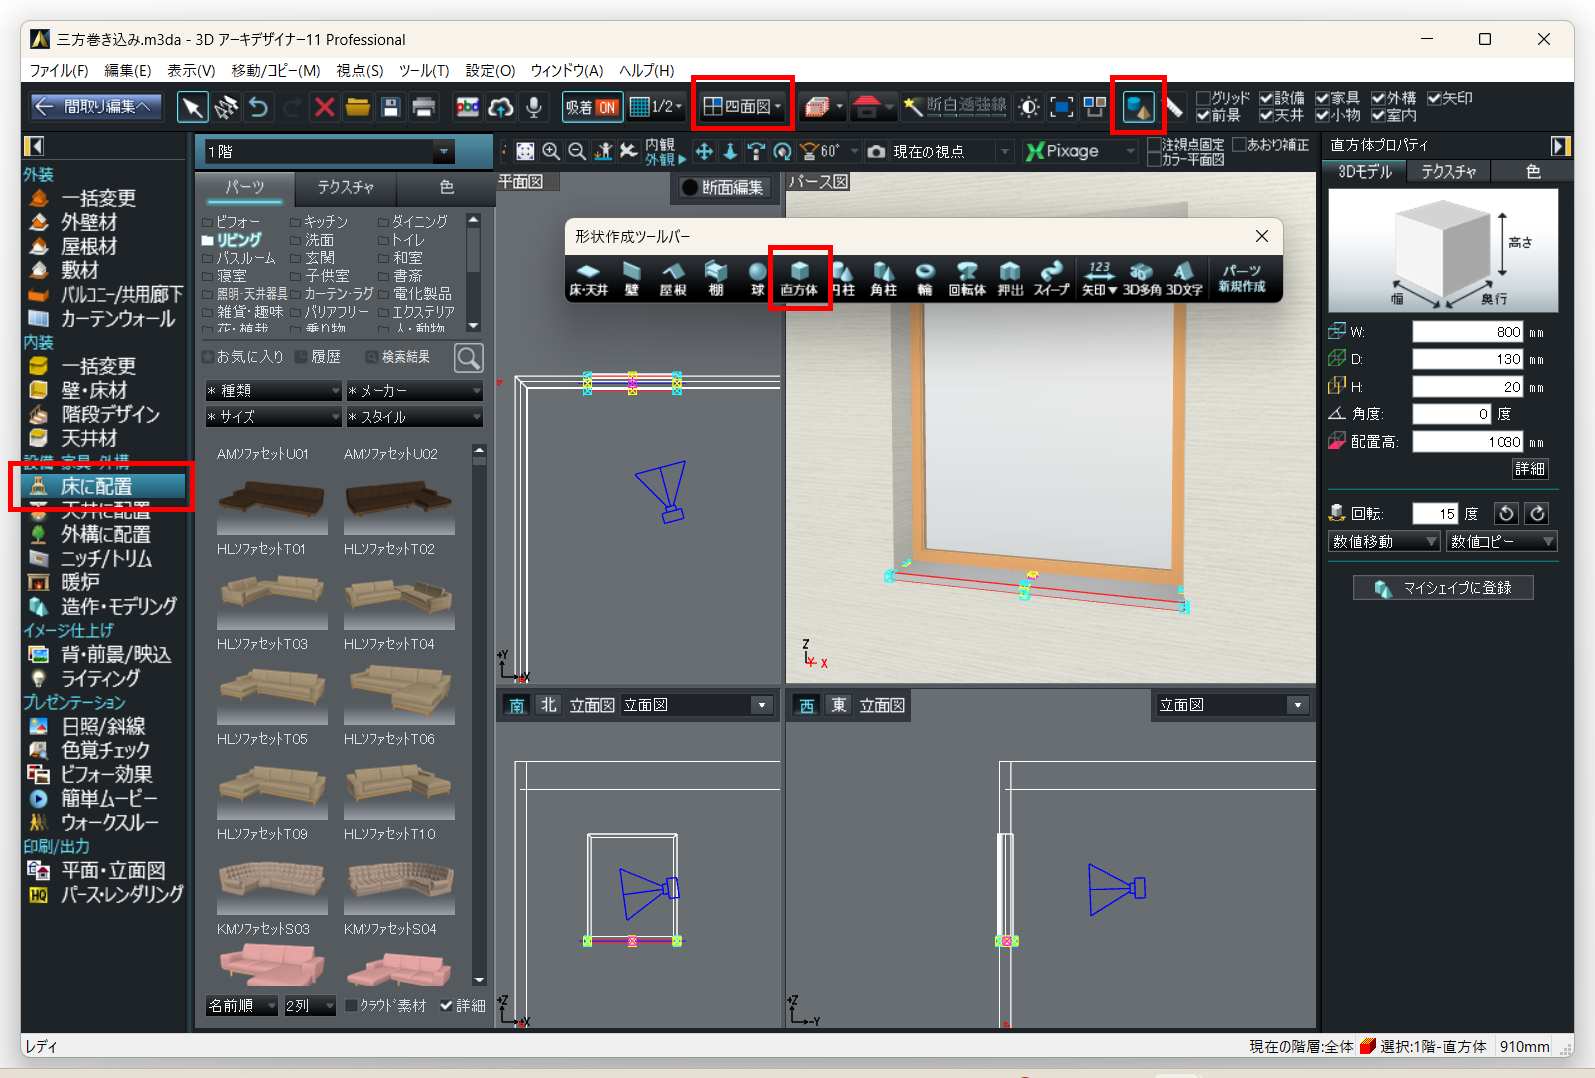Open the shape creation toolbar icon
This screenshot has width=1595, height=1078.
[x=1138, y=106]
